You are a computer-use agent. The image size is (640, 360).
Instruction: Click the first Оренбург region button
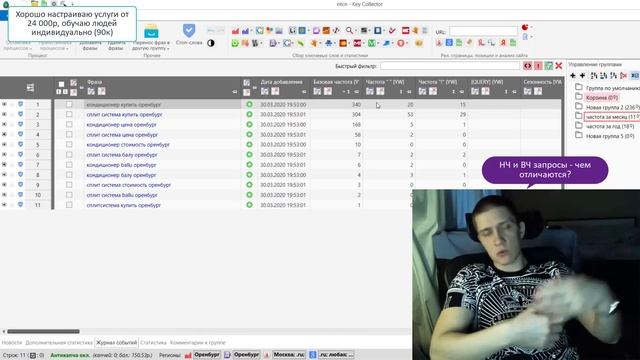(x=207, y=355)
